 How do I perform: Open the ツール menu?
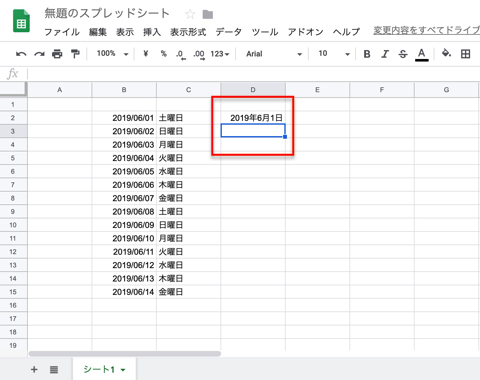265,32
